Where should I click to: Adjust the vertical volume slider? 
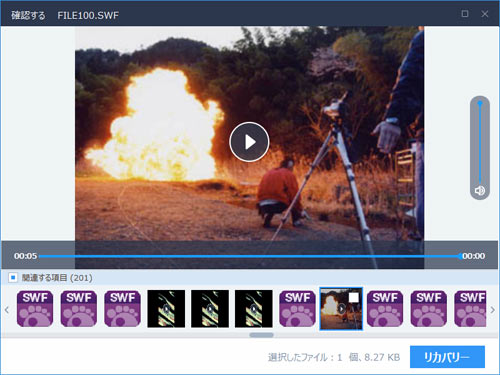pos(480,143)
